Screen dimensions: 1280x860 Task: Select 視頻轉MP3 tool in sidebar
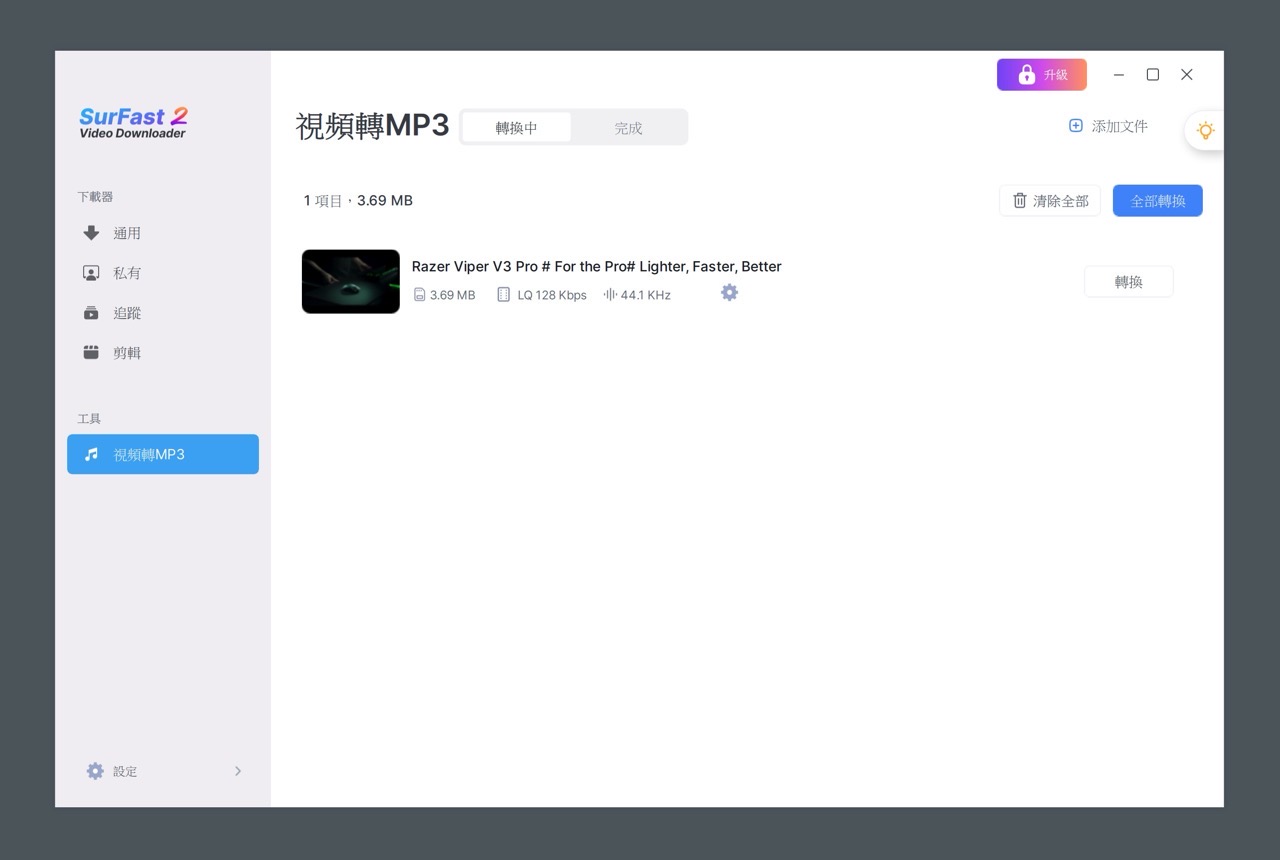[163, 454]
